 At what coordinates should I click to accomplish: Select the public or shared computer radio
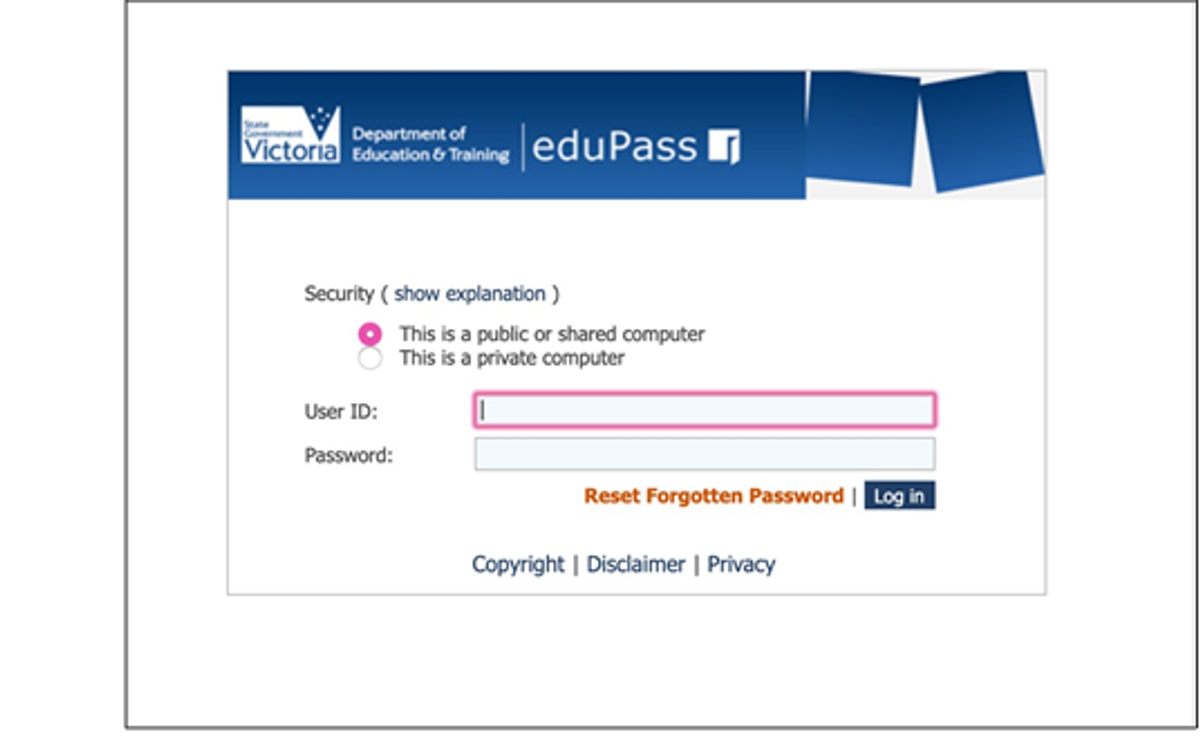[370, 334]
